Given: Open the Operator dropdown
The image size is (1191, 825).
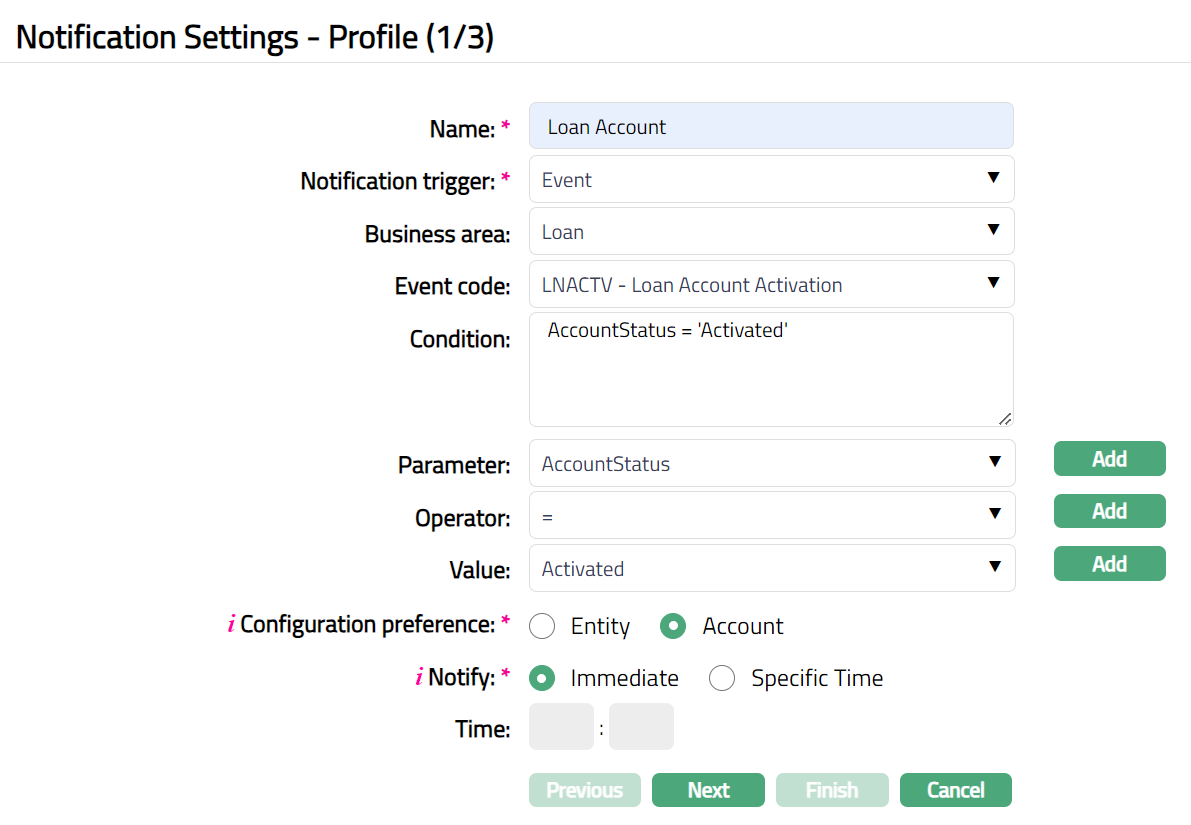Looking at the screenshot, I should coord(771,517).
